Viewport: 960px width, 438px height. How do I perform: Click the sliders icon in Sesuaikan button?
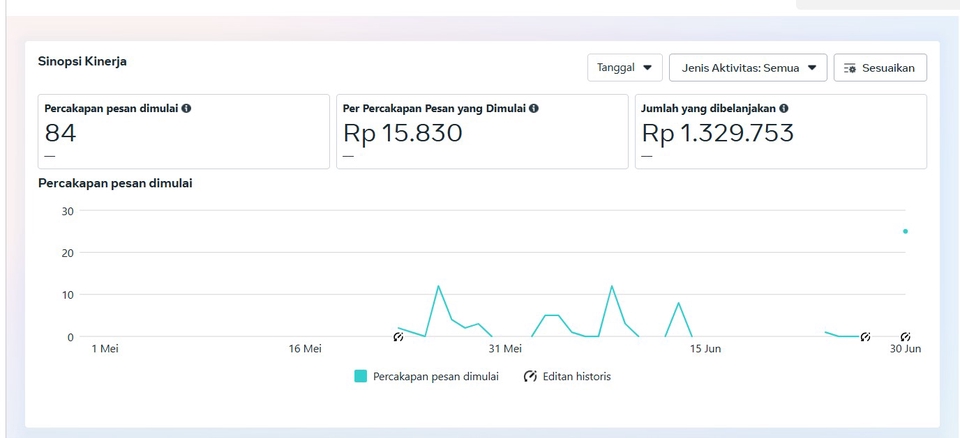850,68
